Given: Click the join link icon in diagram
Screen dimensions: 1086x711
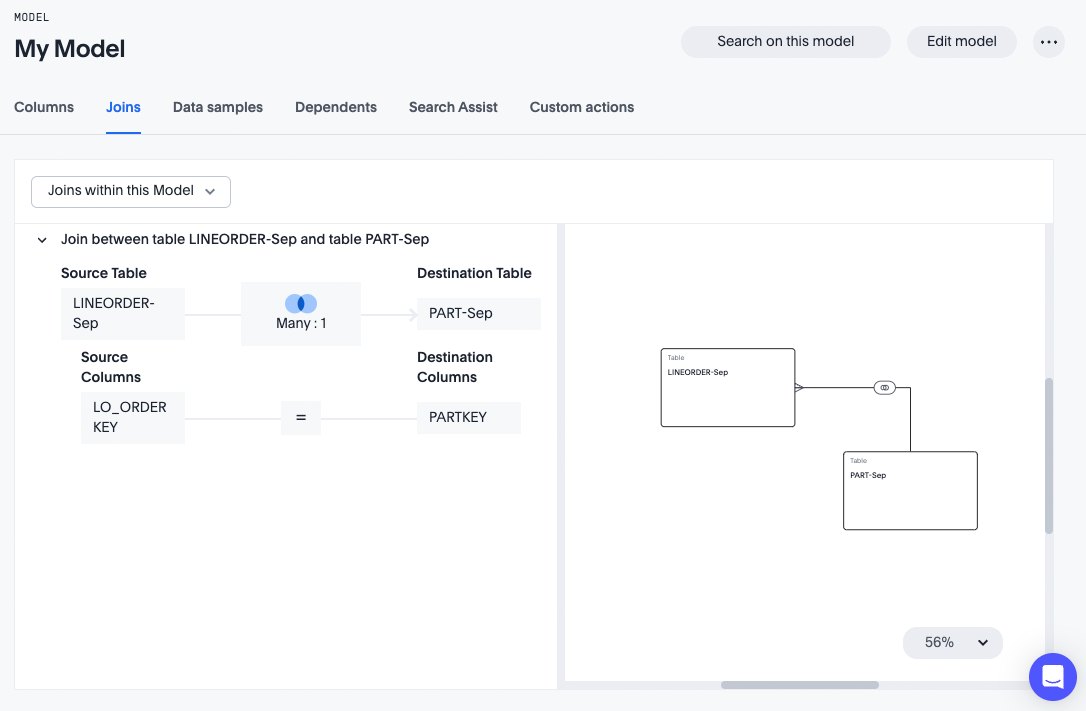Looking at the screenshot, I should (x=884, y=387).
